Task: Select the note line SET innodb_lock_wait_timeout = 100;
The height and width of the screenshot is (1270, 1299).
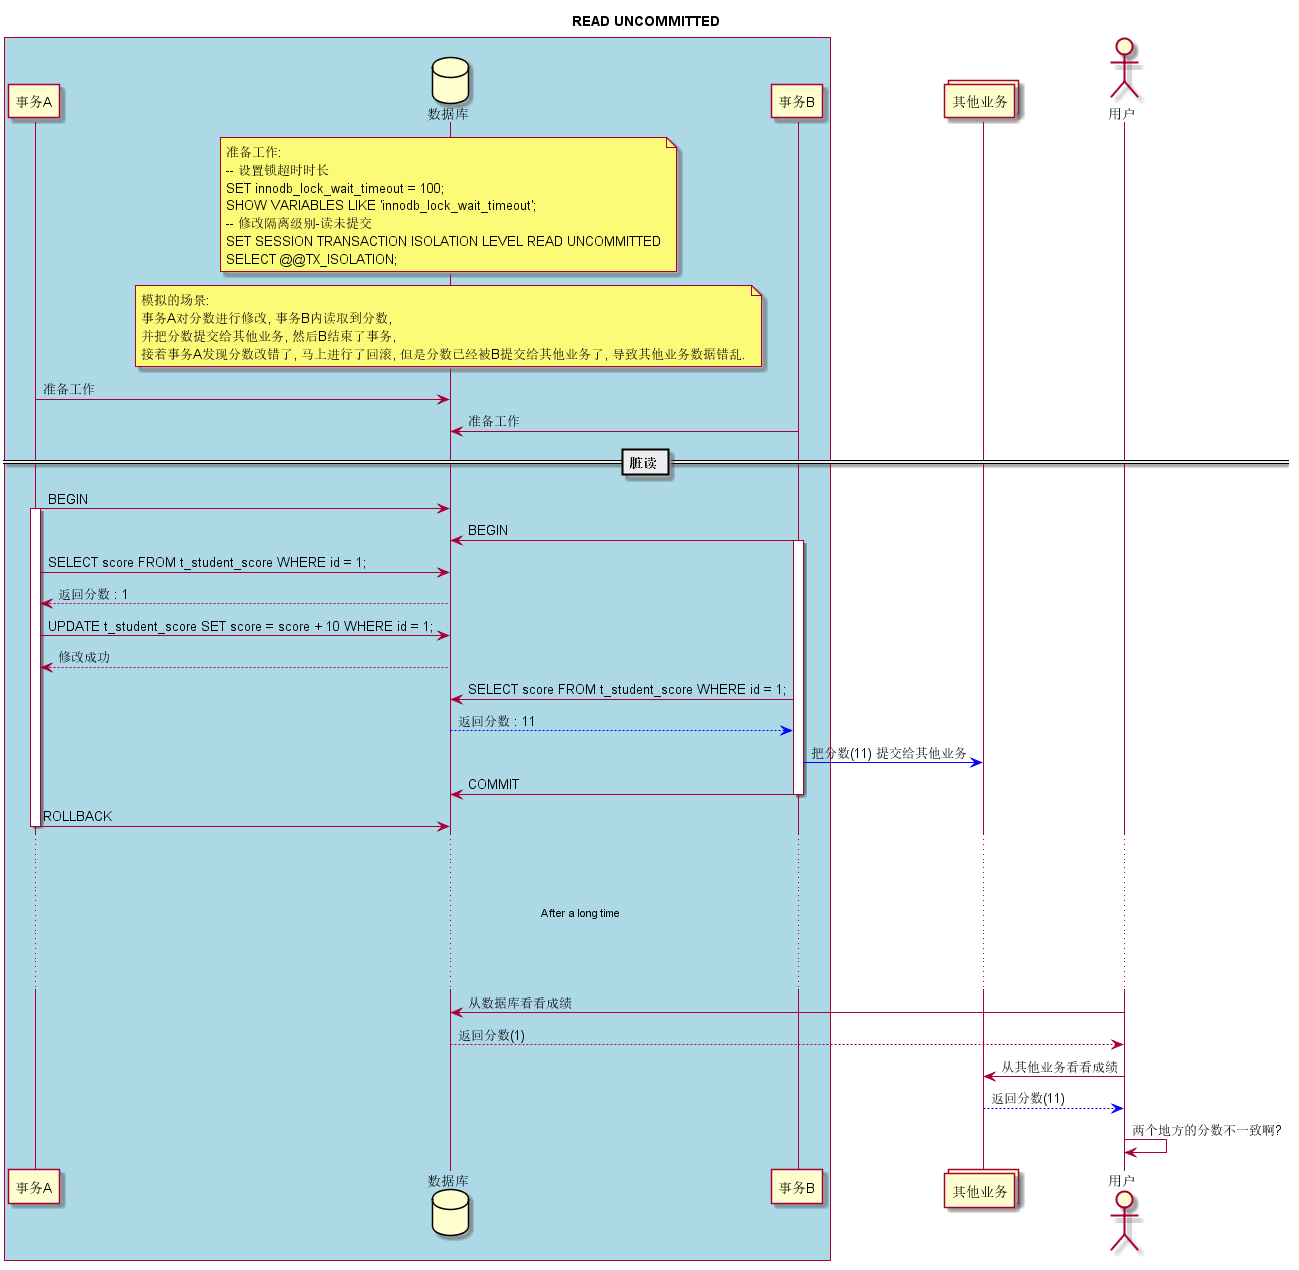Action: coord(335,188)
